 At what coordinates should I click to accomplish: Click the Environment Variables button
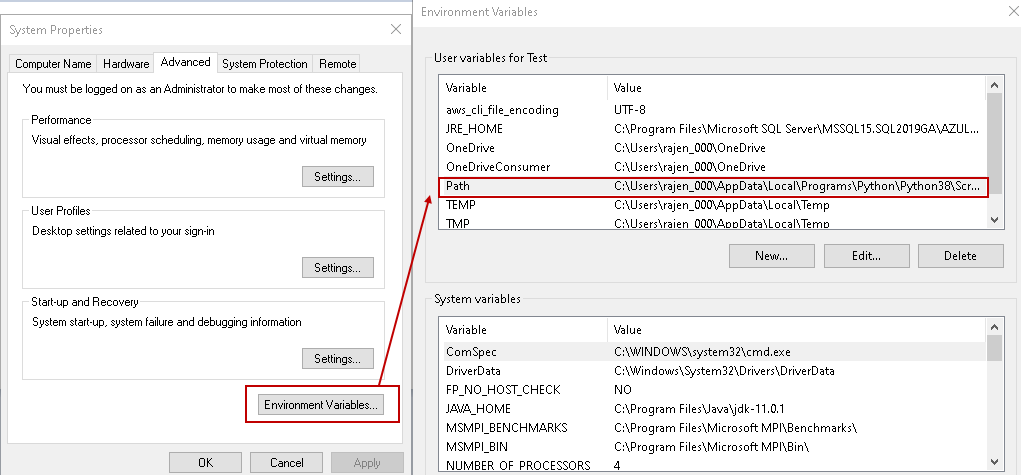[321, 405]
